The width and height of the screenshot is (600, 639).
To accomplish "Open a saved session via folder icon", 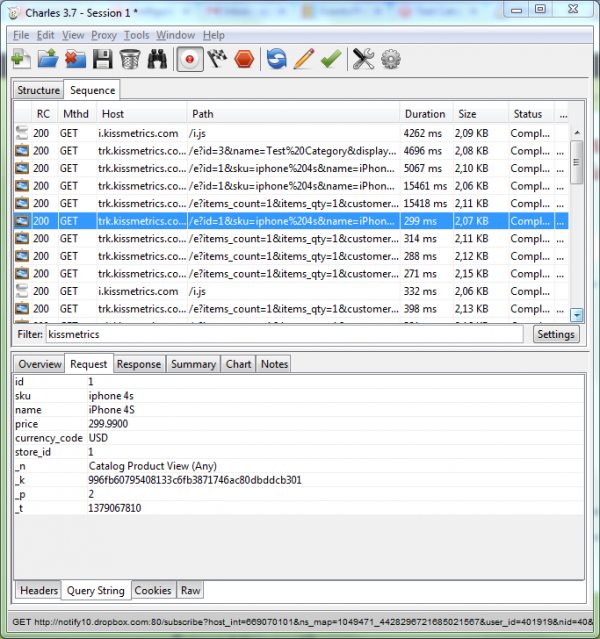I will [x=48, y=59].
